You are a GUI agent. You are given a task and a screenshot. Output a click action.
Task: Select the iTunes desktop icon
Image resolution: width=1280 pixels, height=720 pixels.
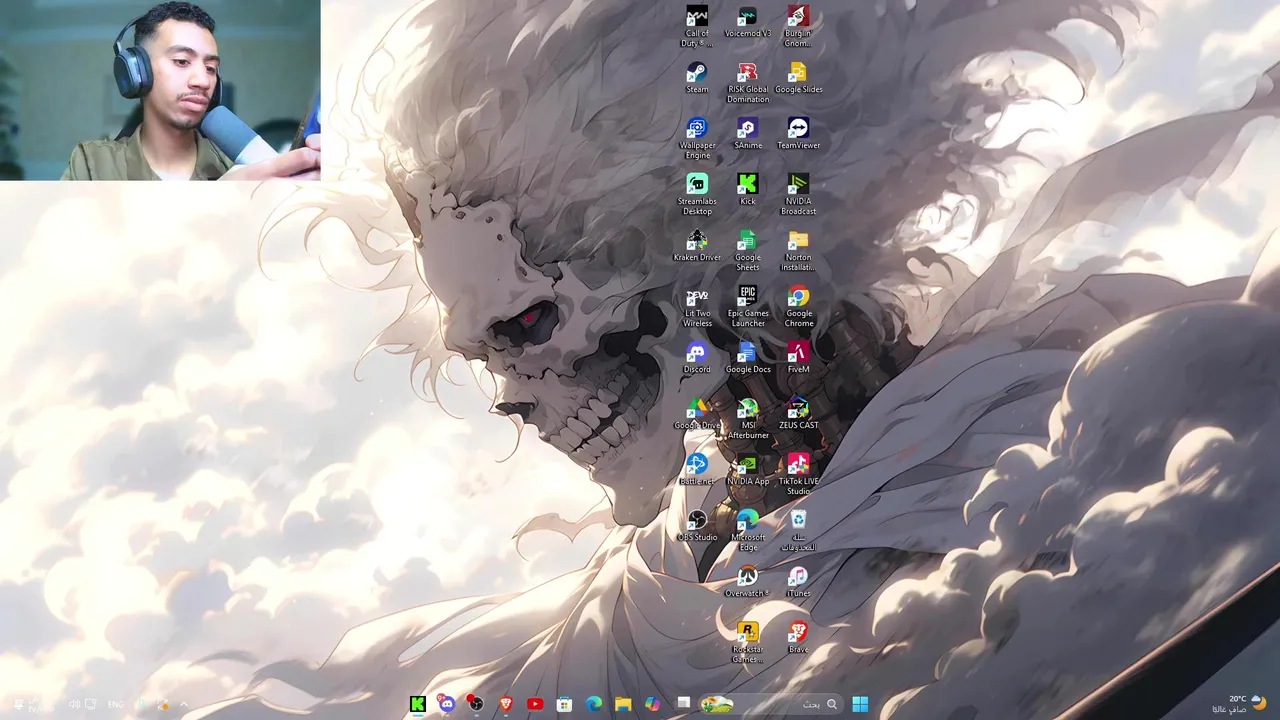point(798,582)
